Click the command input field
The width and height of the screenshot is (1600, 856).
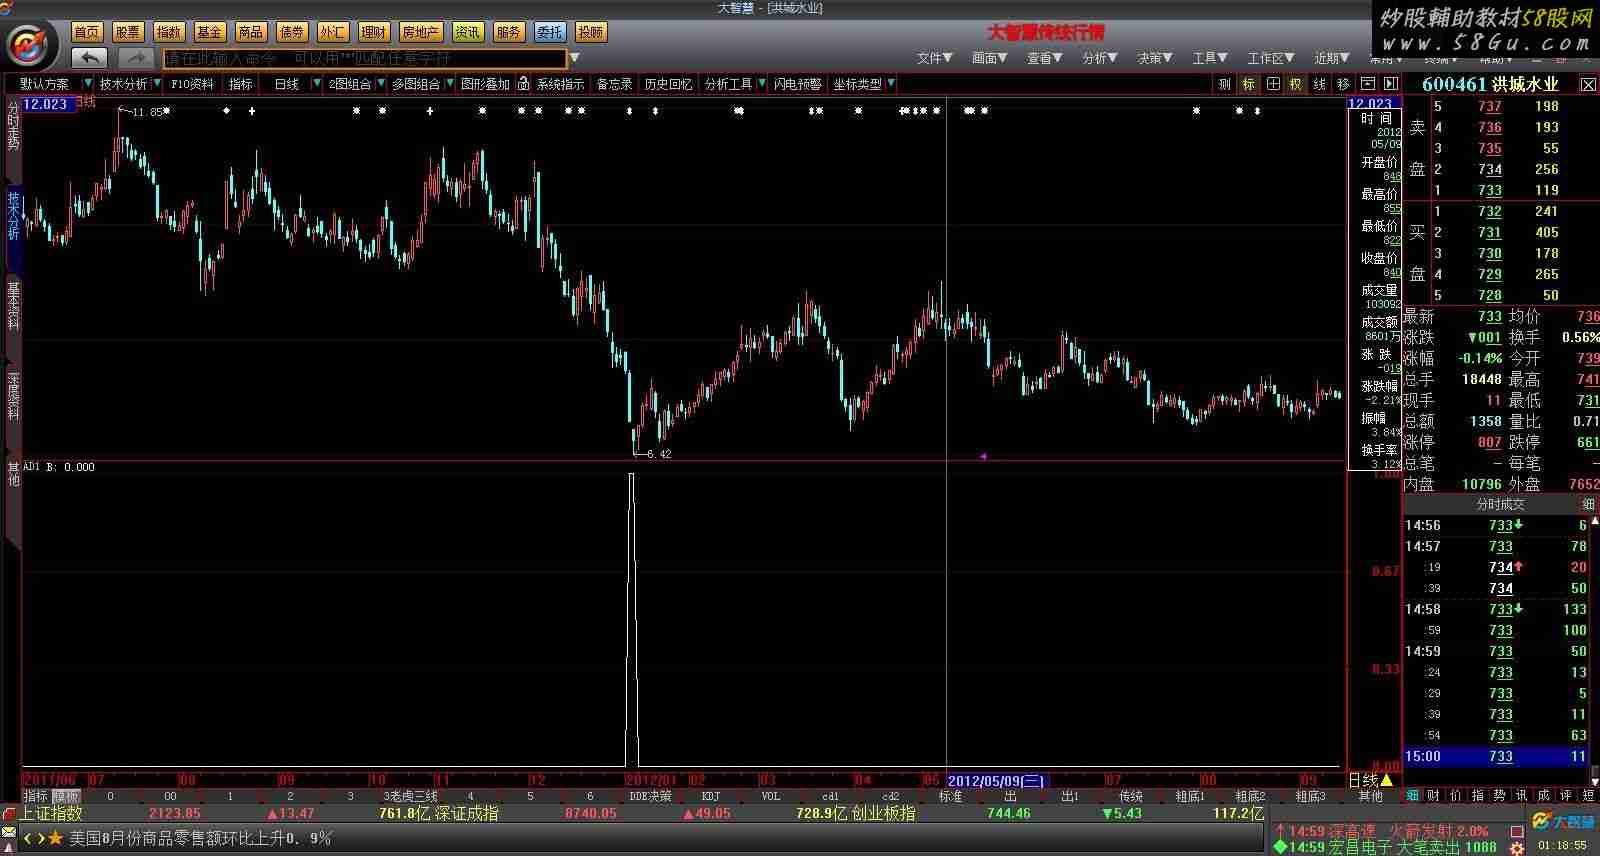coord(365,58)
